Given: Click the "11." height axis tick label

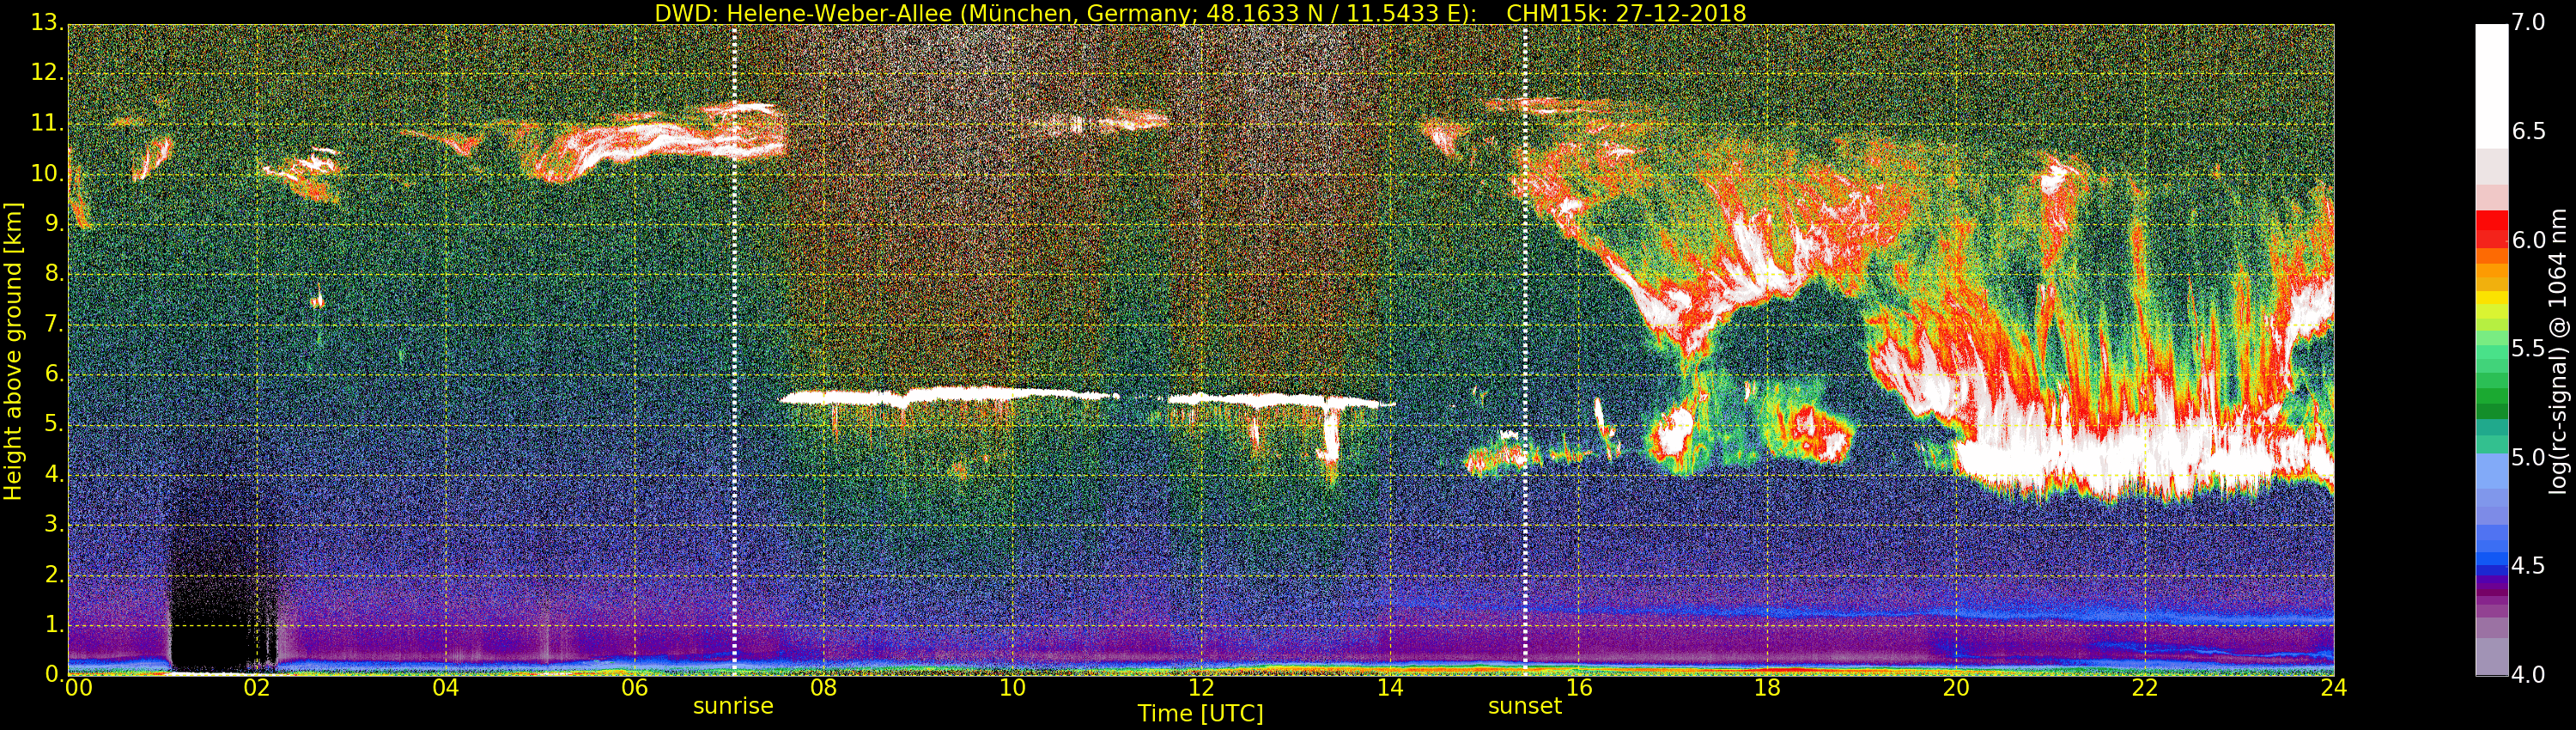Looking at the screenshot, I should [48, 123].
